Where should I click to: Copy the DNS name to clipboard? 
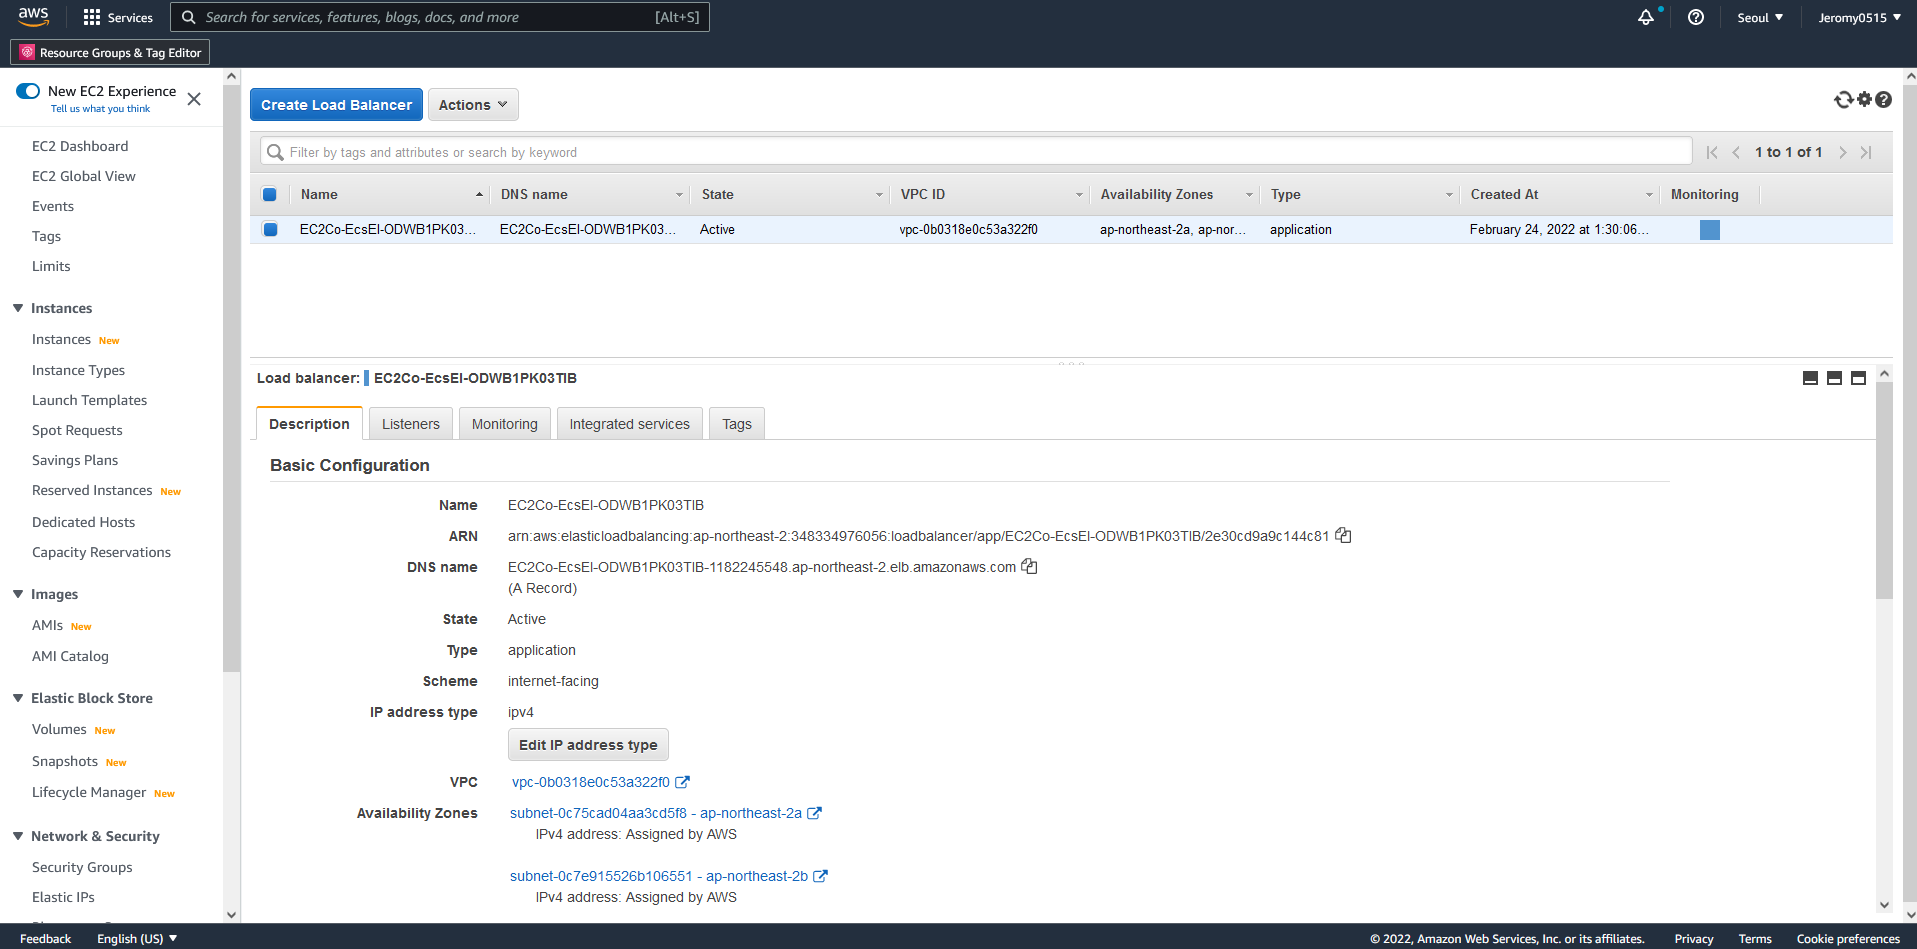tap(1029, 566)
